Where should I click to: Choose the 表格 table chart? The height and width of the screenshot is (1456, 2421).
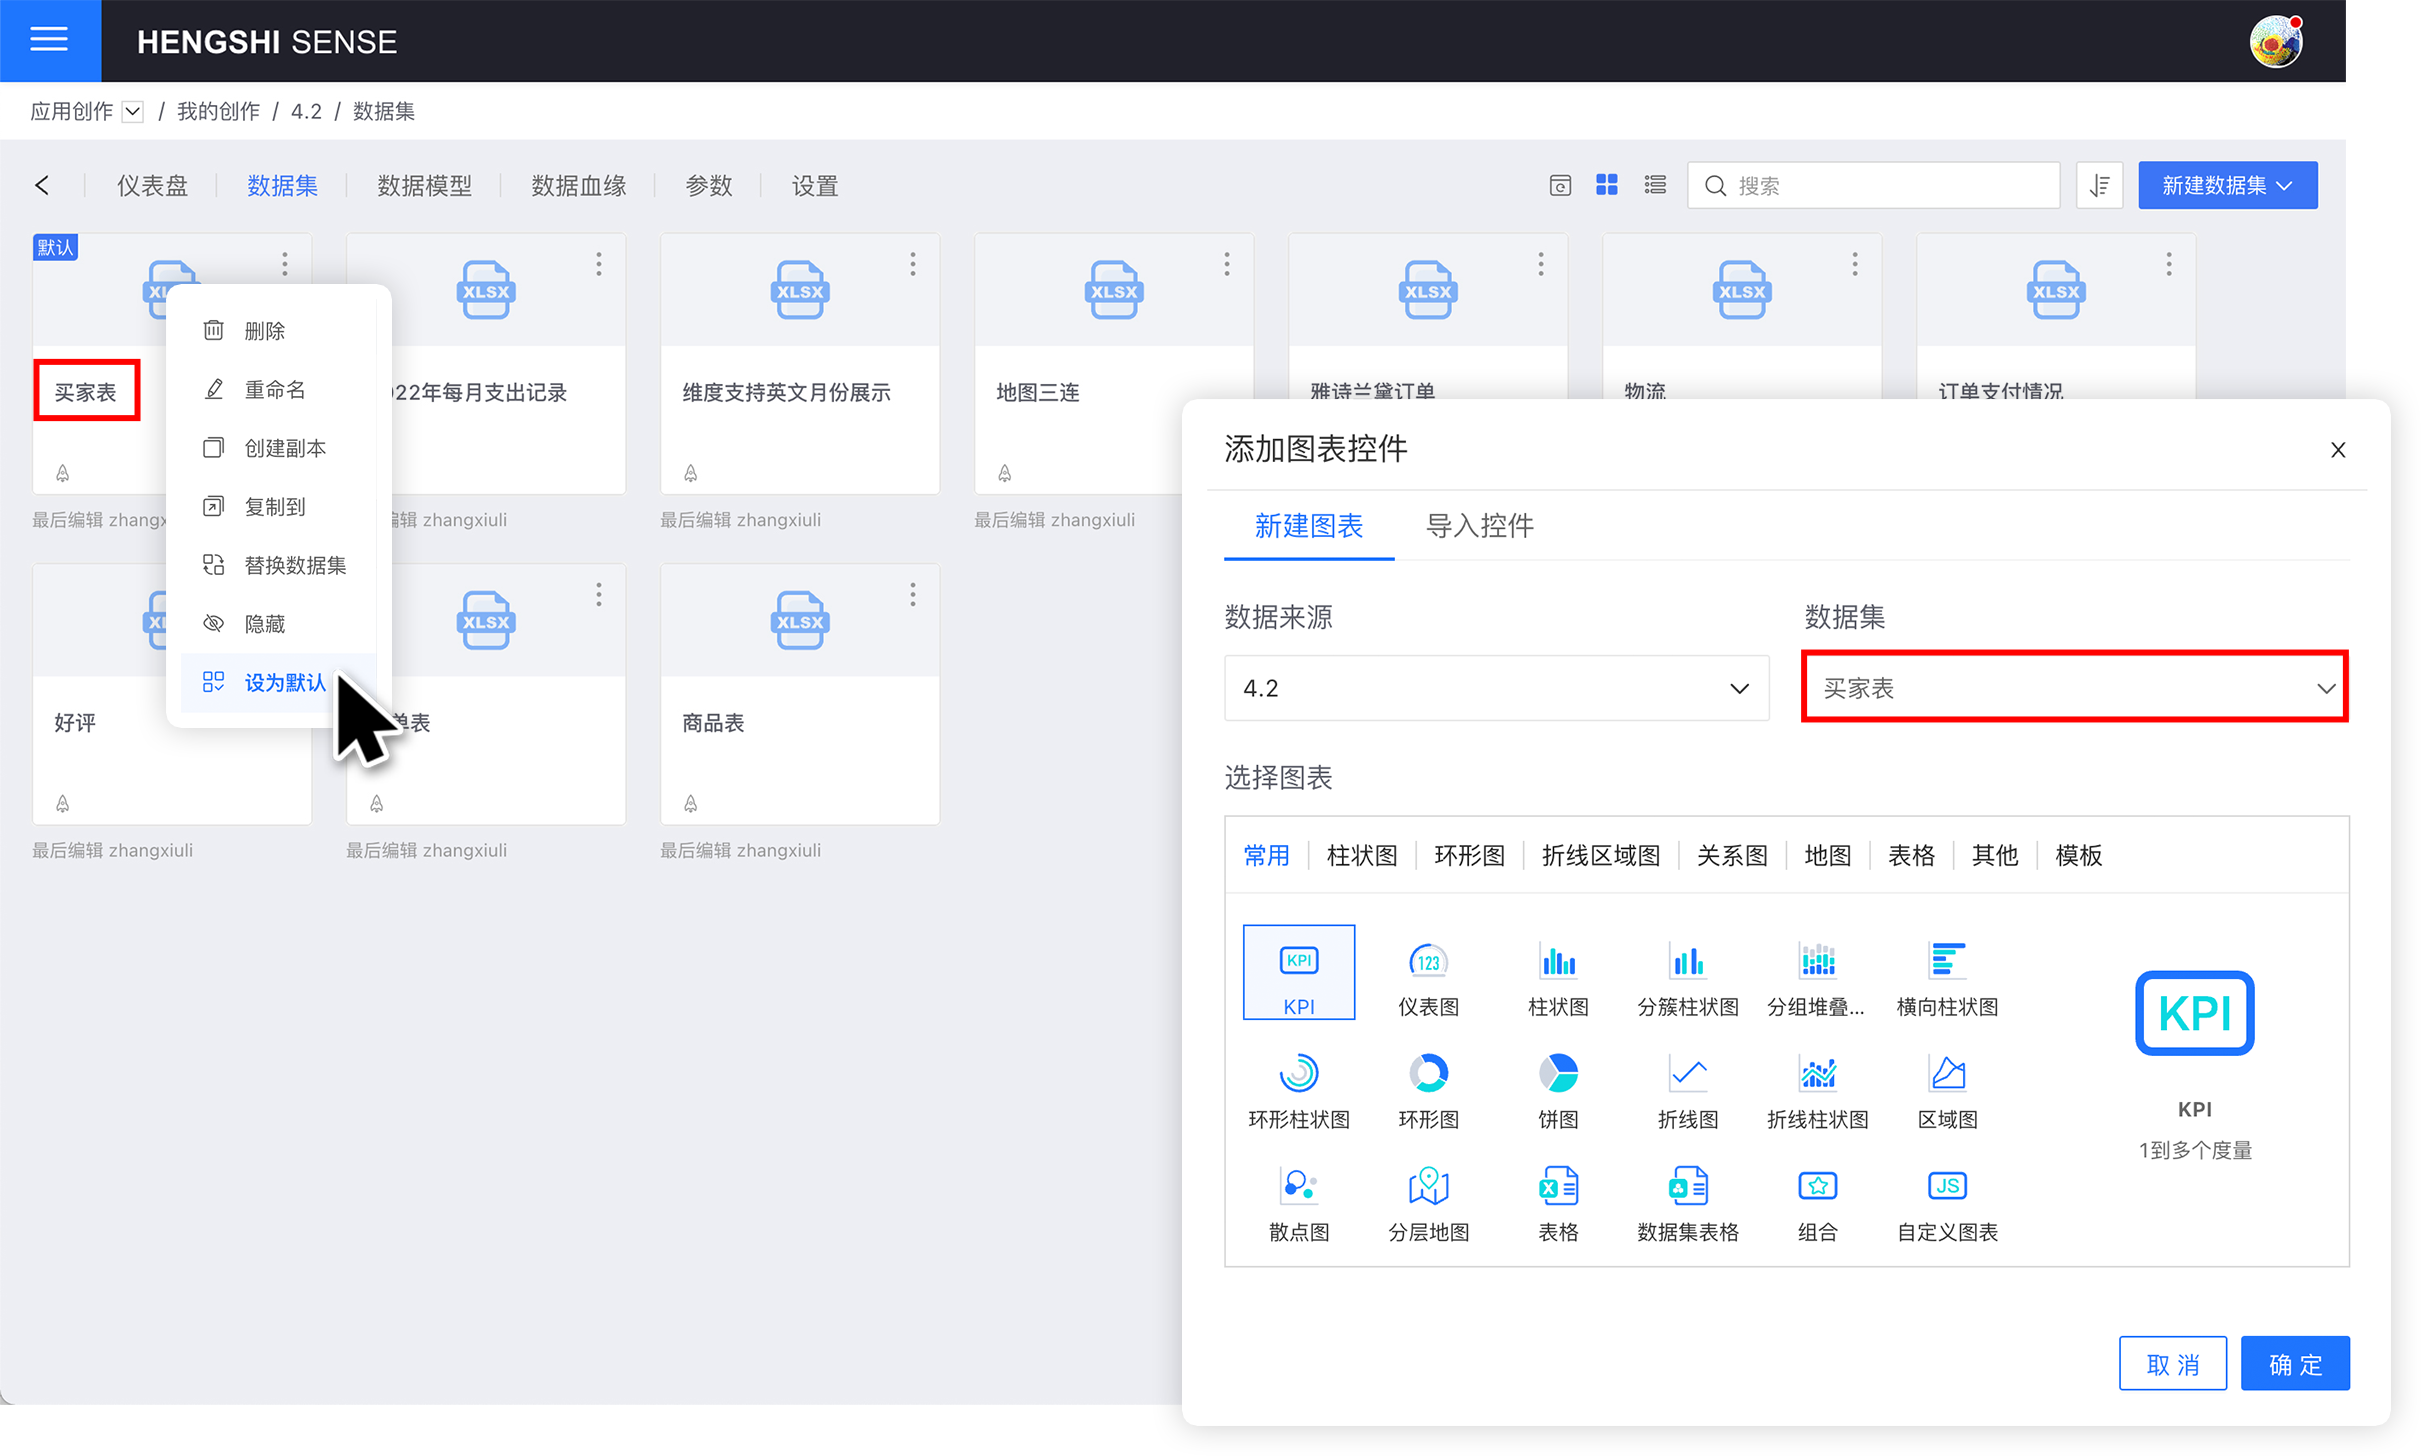click(1557, 1204)
